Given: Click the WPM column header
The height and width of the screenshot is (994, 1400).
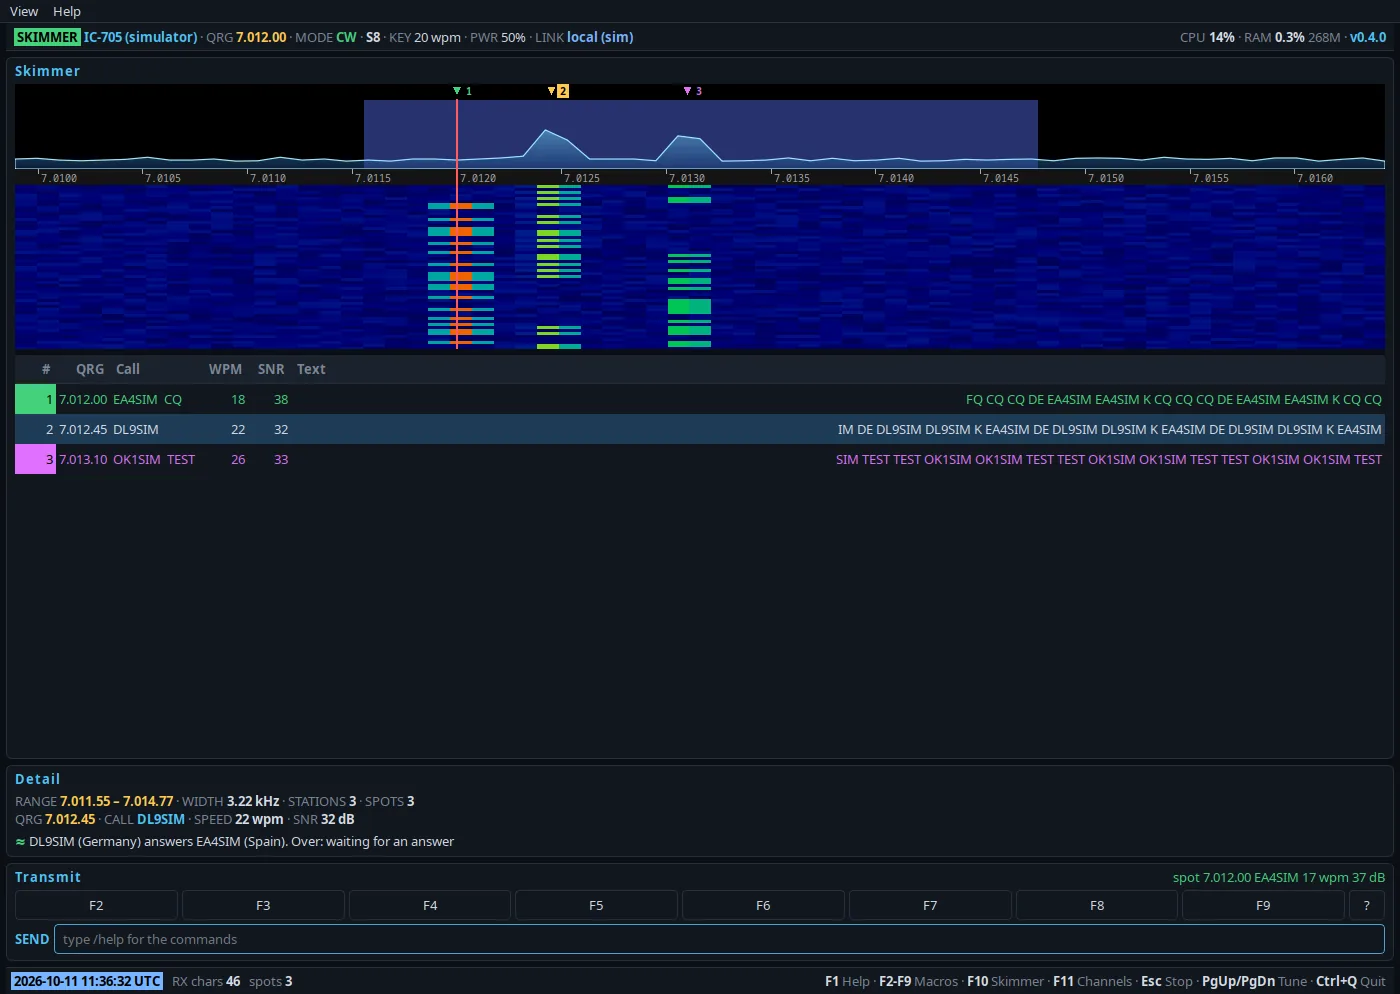Looking at the screenshot, I should point(225,369).
